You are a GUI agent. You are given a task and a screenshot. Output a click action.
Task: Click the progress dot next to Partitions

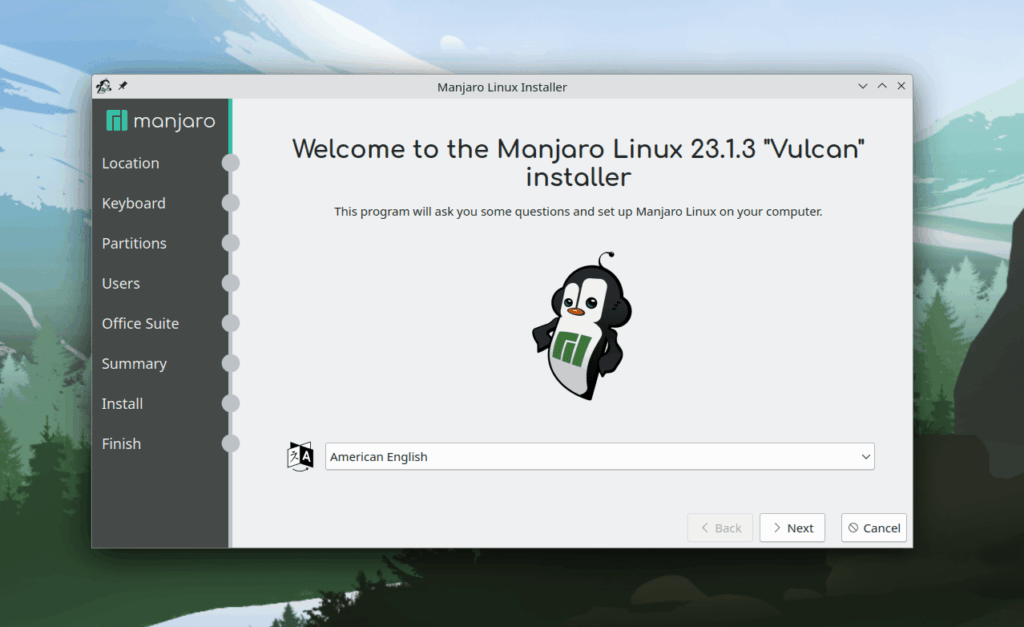coord(231,243)
